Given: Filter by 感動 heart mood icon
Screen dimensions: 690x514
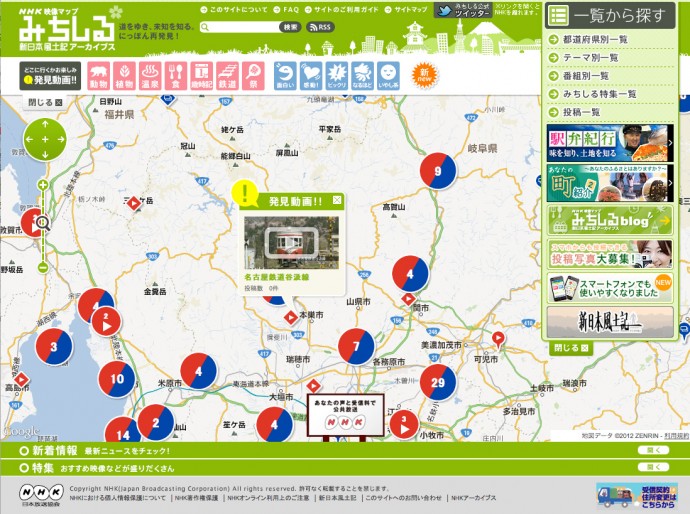Looking at the screenshot, I should (311, 76).
